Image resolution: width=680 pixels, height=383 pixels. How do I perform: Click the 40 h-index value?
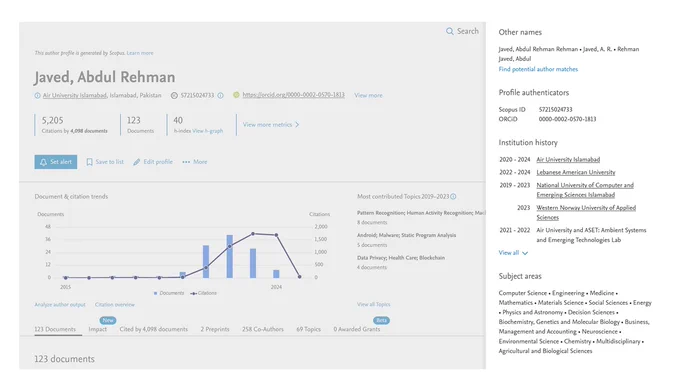pyautogui.click(x=178, y=120)
